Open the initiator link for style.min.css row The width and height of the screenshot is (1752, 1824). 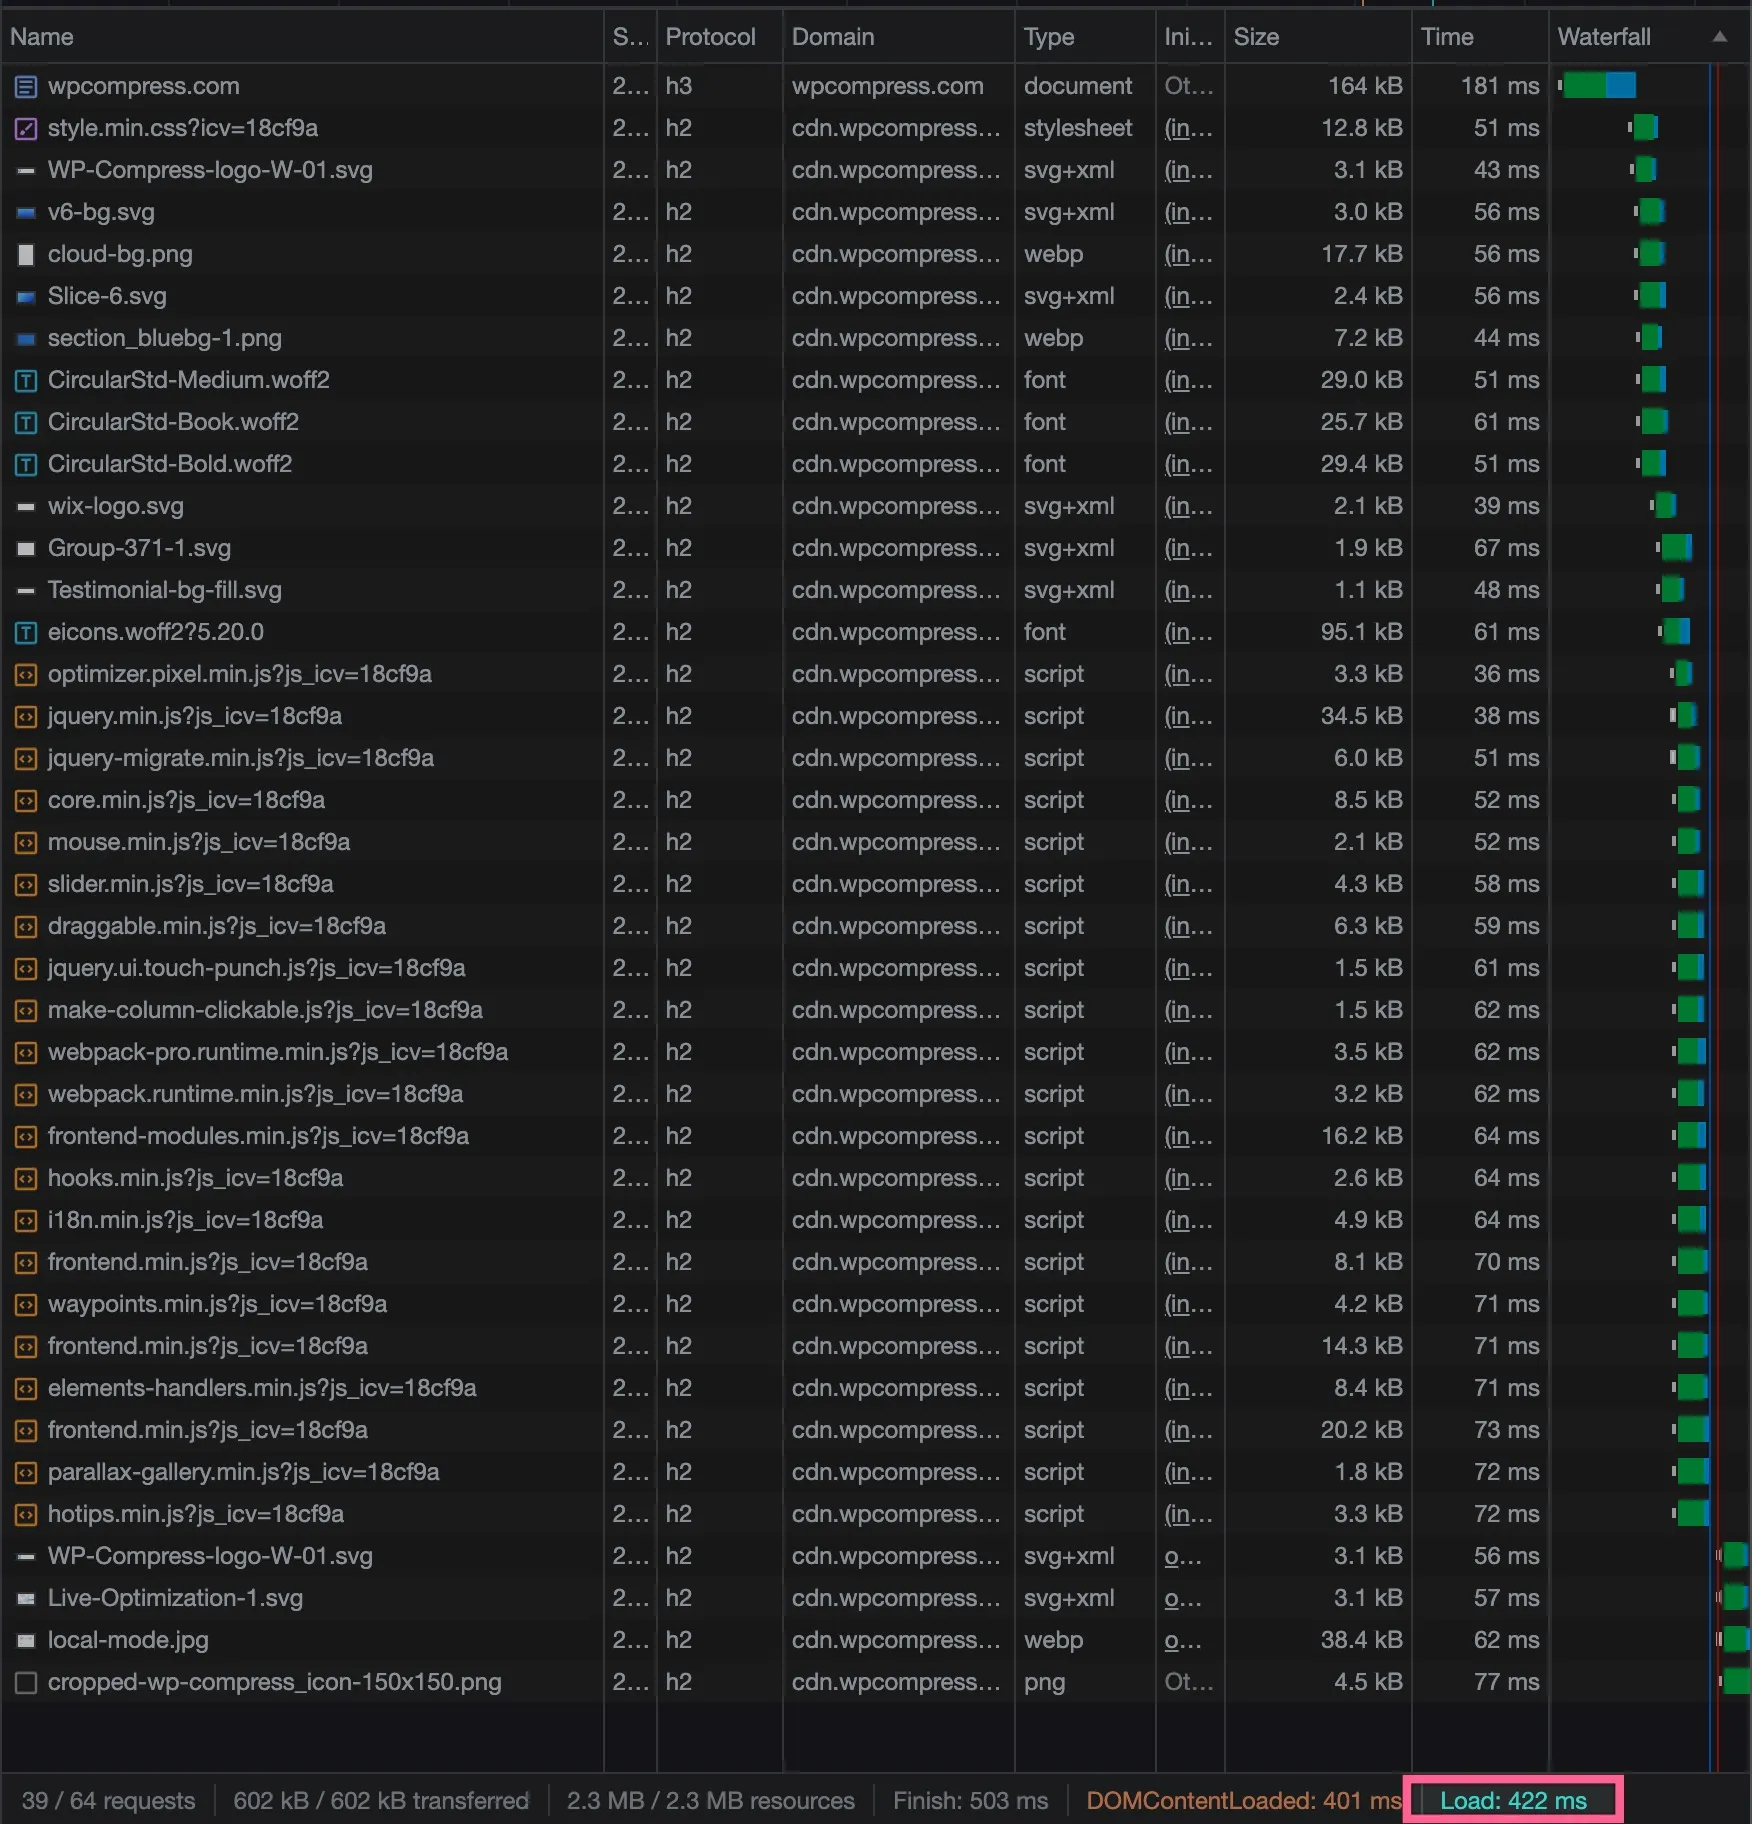(1188, 129)
